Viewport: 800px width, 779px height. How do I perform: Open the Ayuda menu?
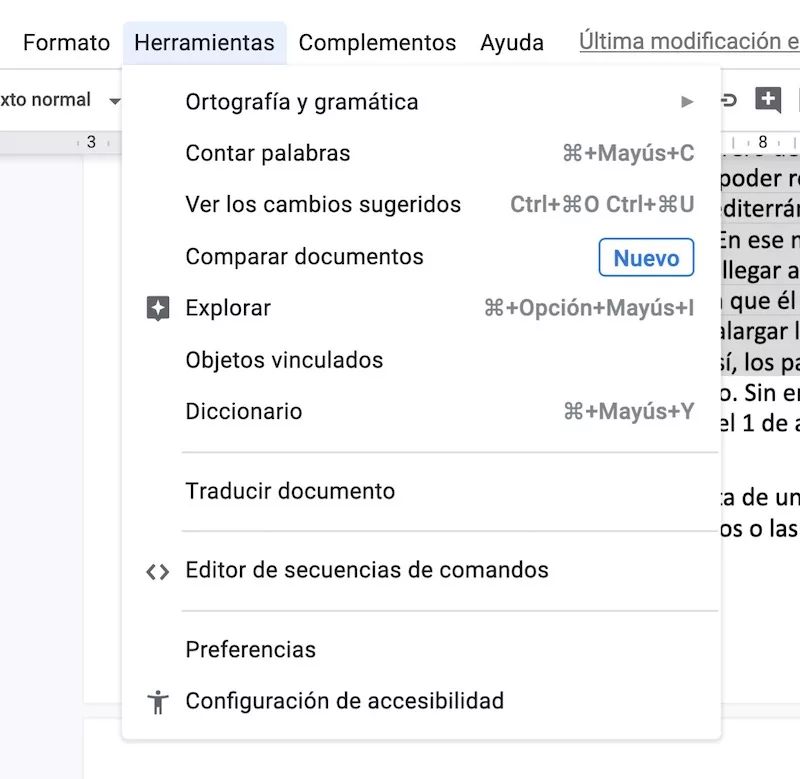[x=512, y=43]
